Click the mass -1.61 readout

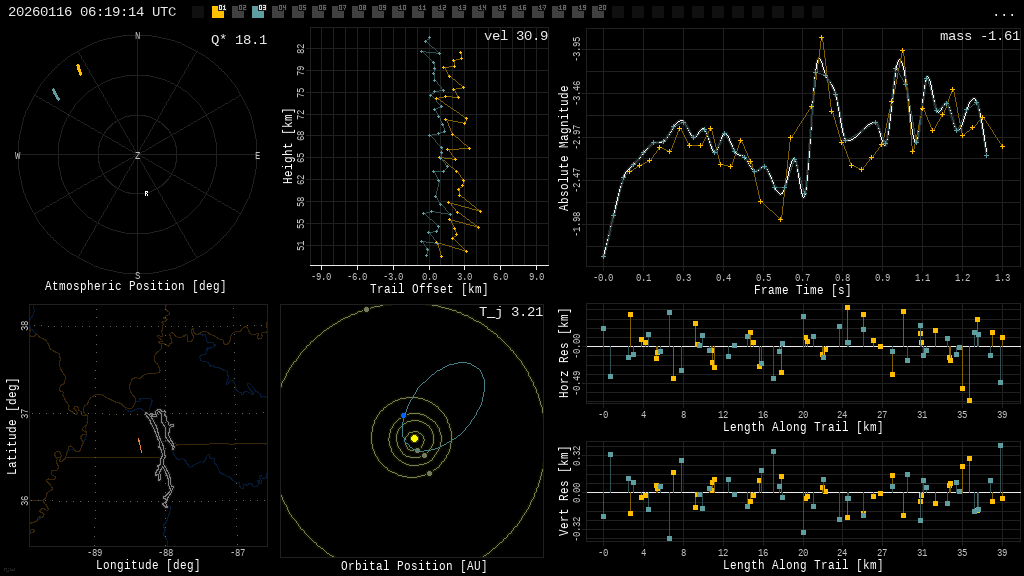pos(979,36)
